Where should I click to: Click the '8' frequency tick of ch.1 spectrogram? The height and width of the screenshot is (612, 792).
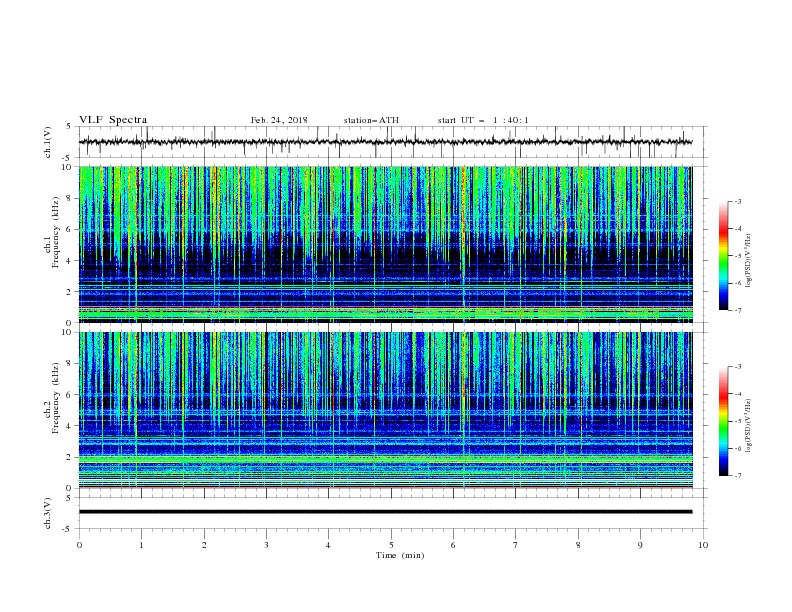[70, 198]
